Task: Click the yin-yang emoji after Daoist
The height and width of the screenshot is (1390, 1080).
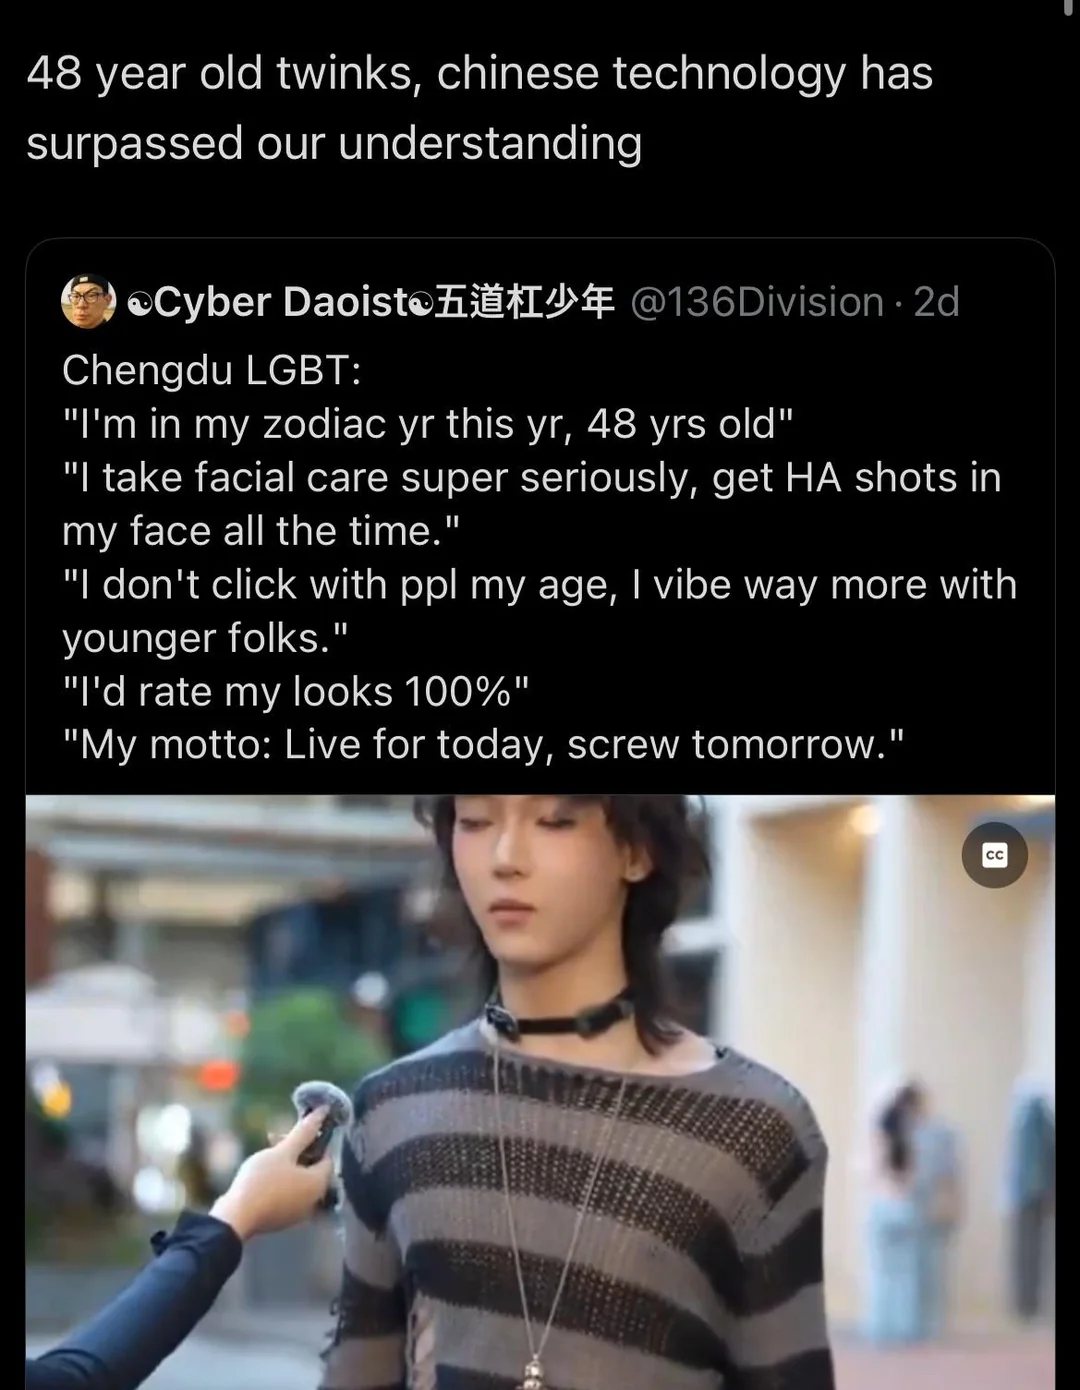Action: point(423,304)
